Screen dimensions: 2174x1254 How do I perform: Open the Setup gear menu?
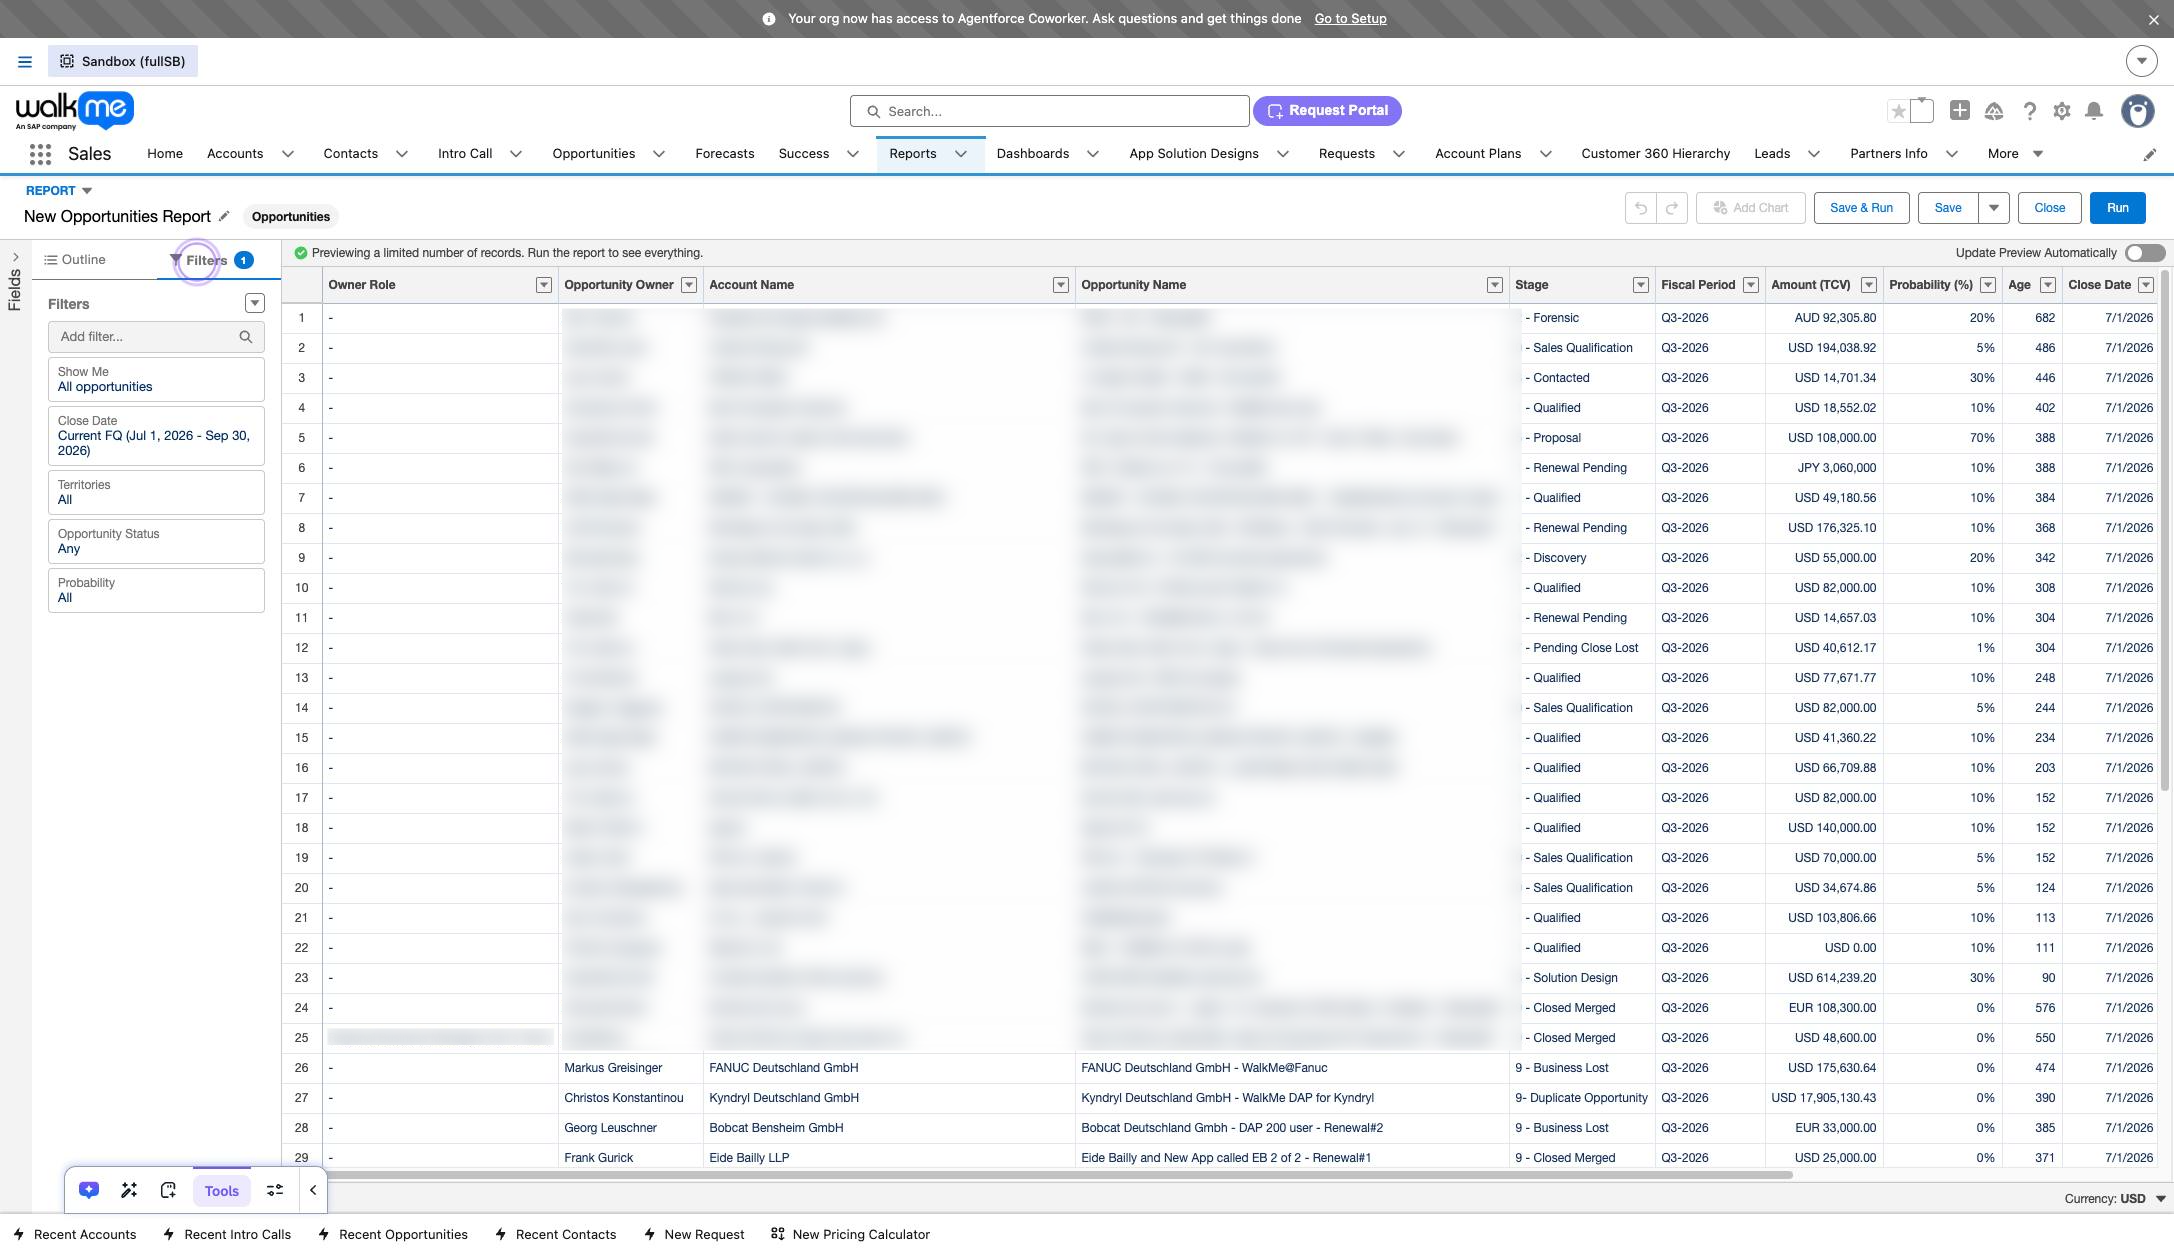pos(2062,111)
